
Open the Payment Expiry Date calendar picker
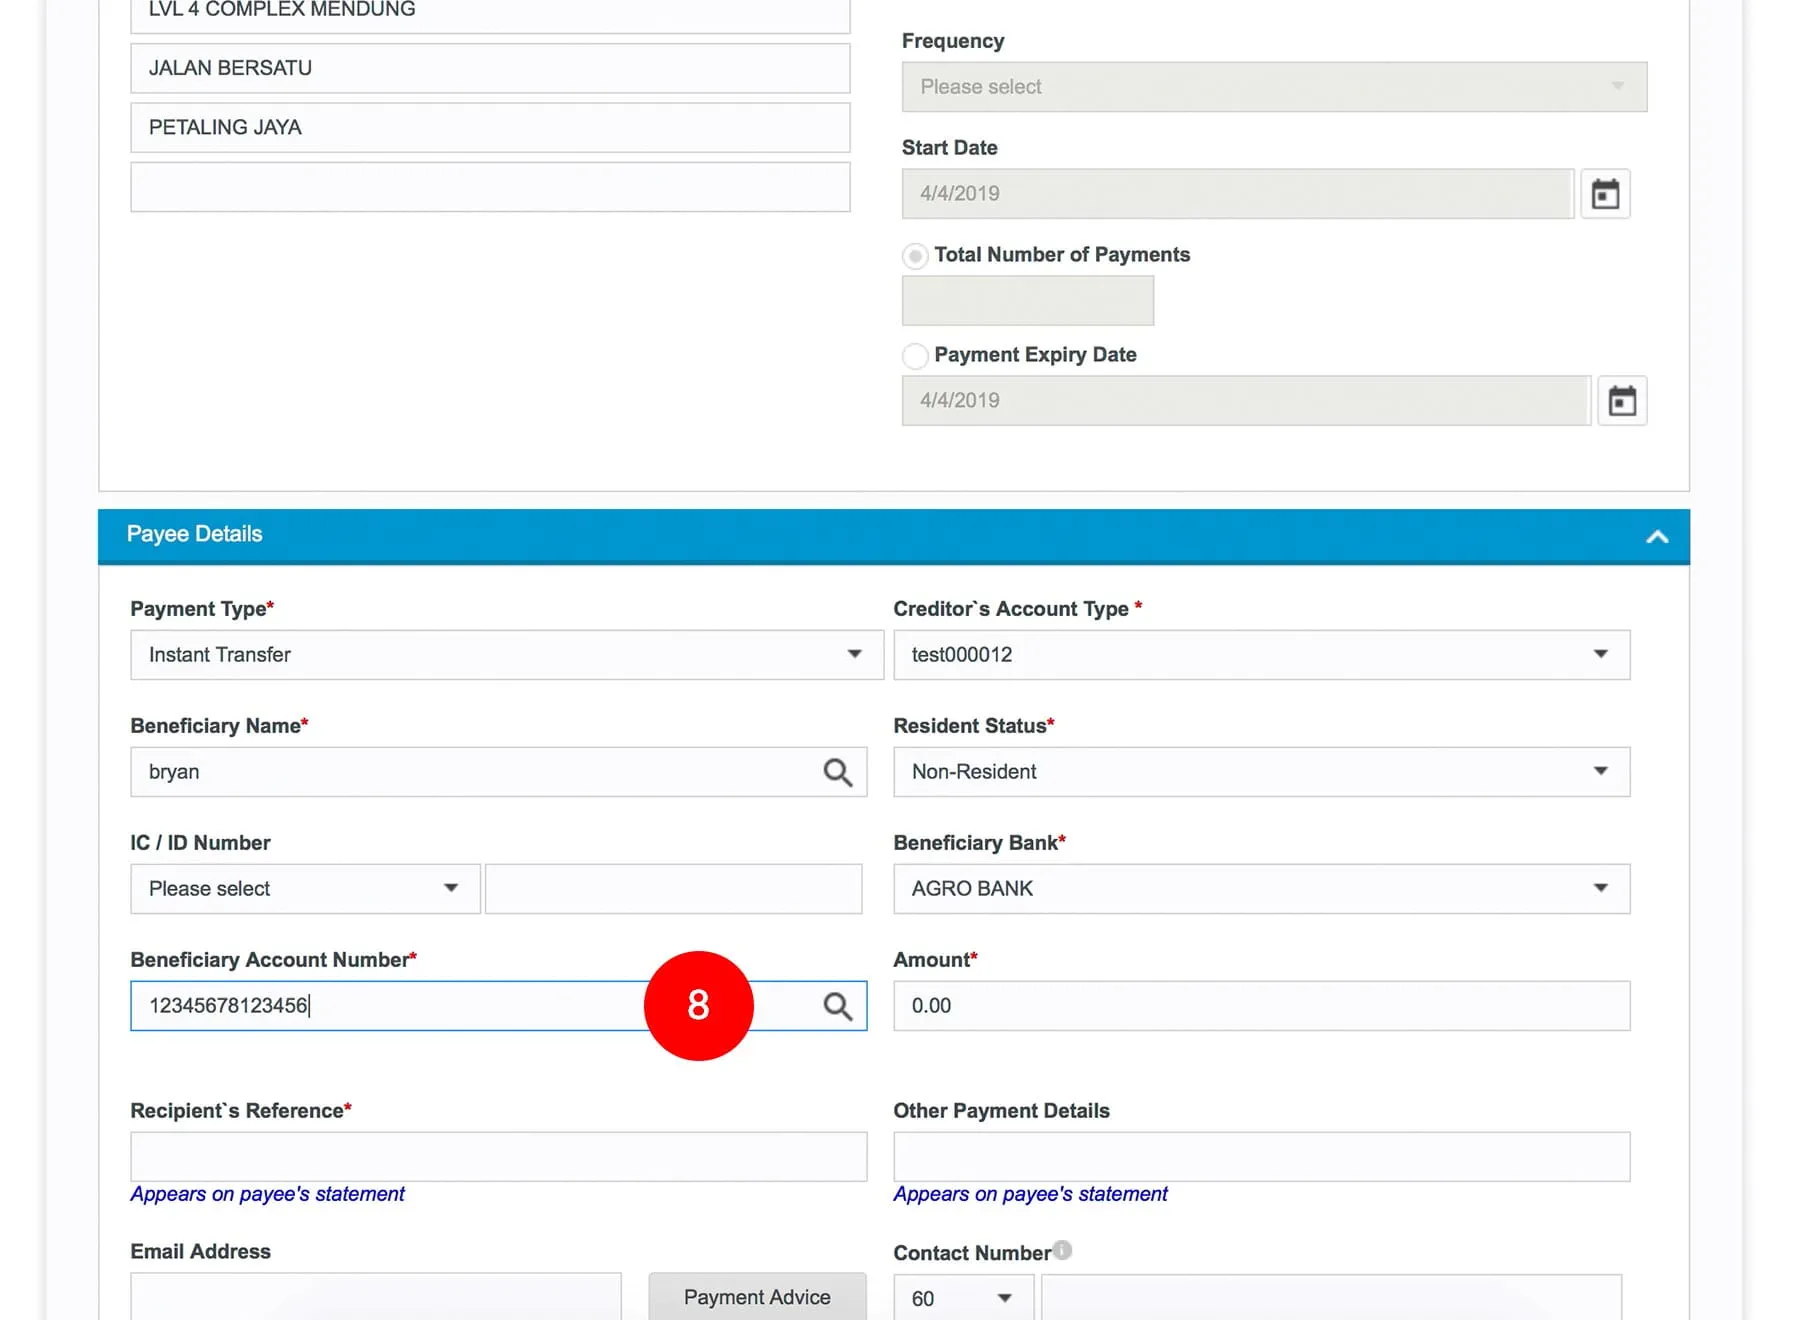click(1621, 401)
